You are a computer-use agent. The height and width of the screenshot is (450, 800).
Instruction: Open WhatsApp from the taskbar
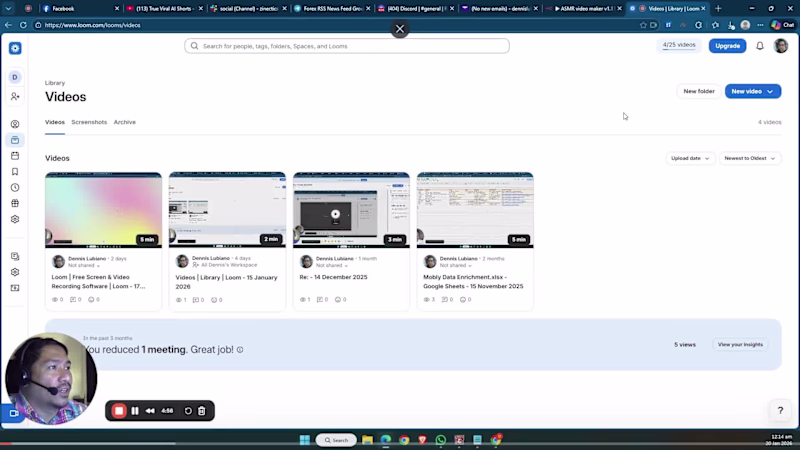(x=441, y=440)
